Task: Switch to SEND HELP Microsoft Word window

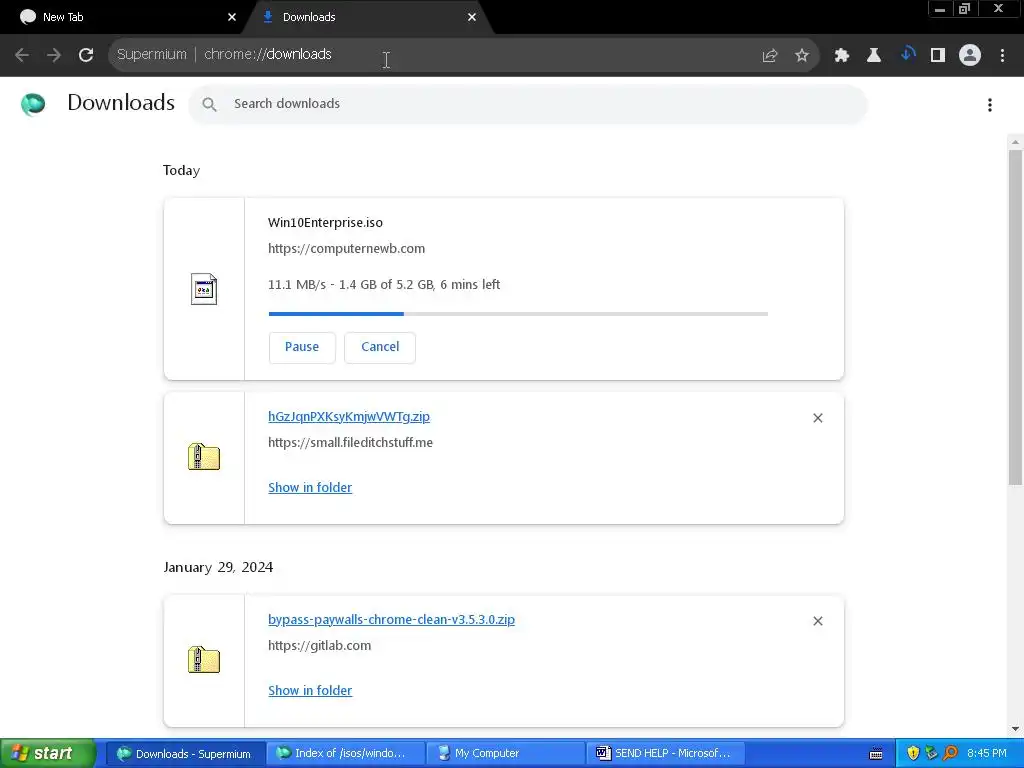Action: tap(665, 754)
